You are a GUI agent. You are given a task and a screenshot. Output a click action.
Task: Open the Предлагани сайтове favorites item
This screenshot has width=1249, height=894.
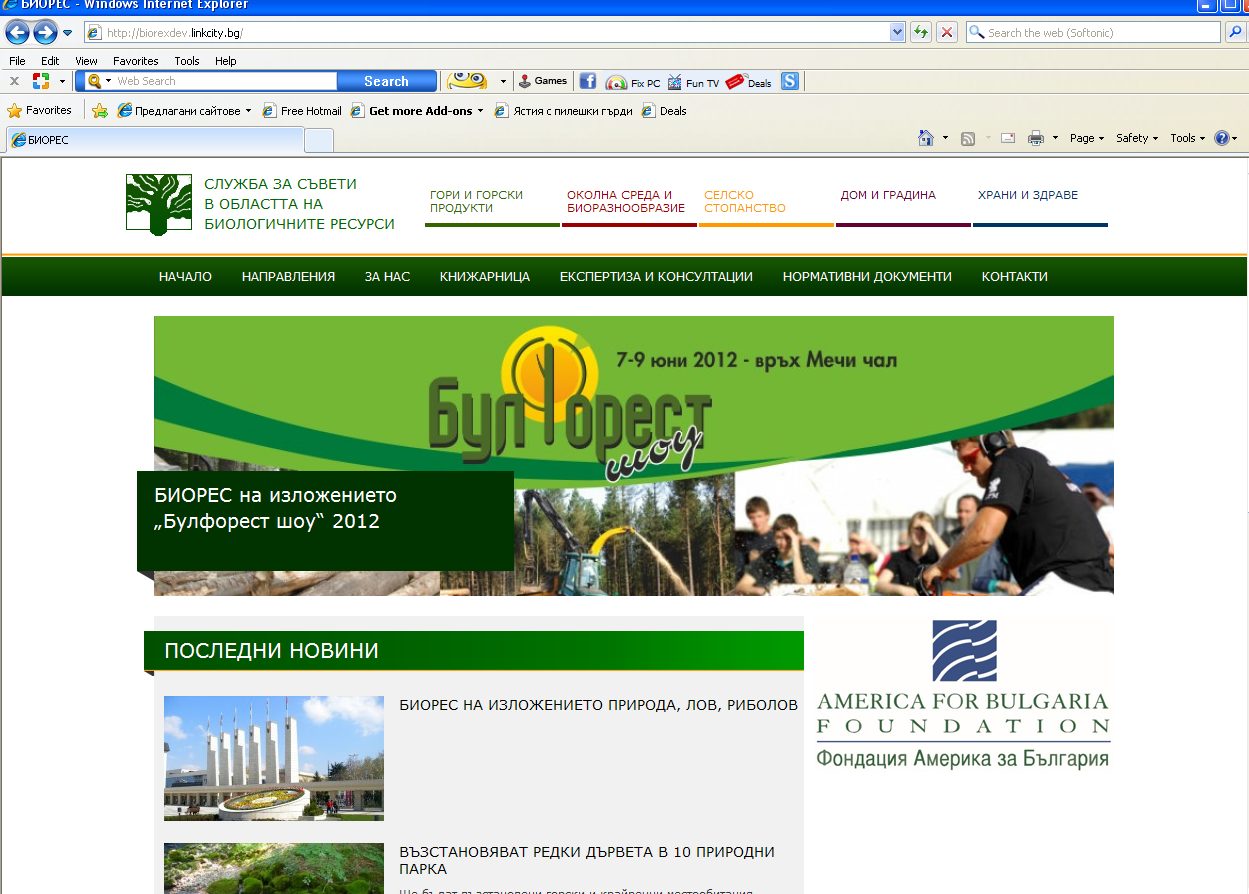tap(185, 111)
